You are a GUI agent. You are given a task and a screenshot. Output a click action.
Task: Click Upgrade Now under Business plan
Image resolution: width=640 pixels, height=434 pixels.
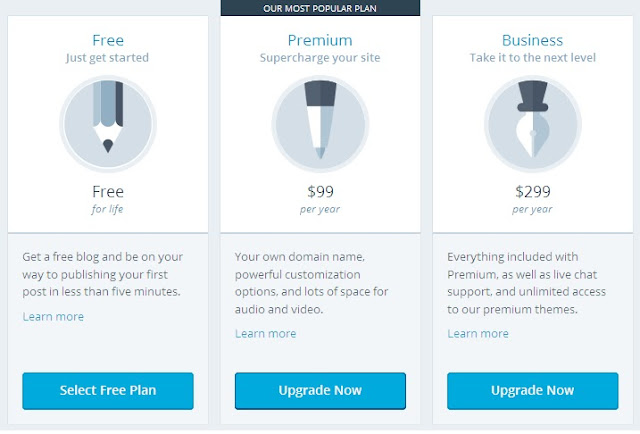click(533, 391)
